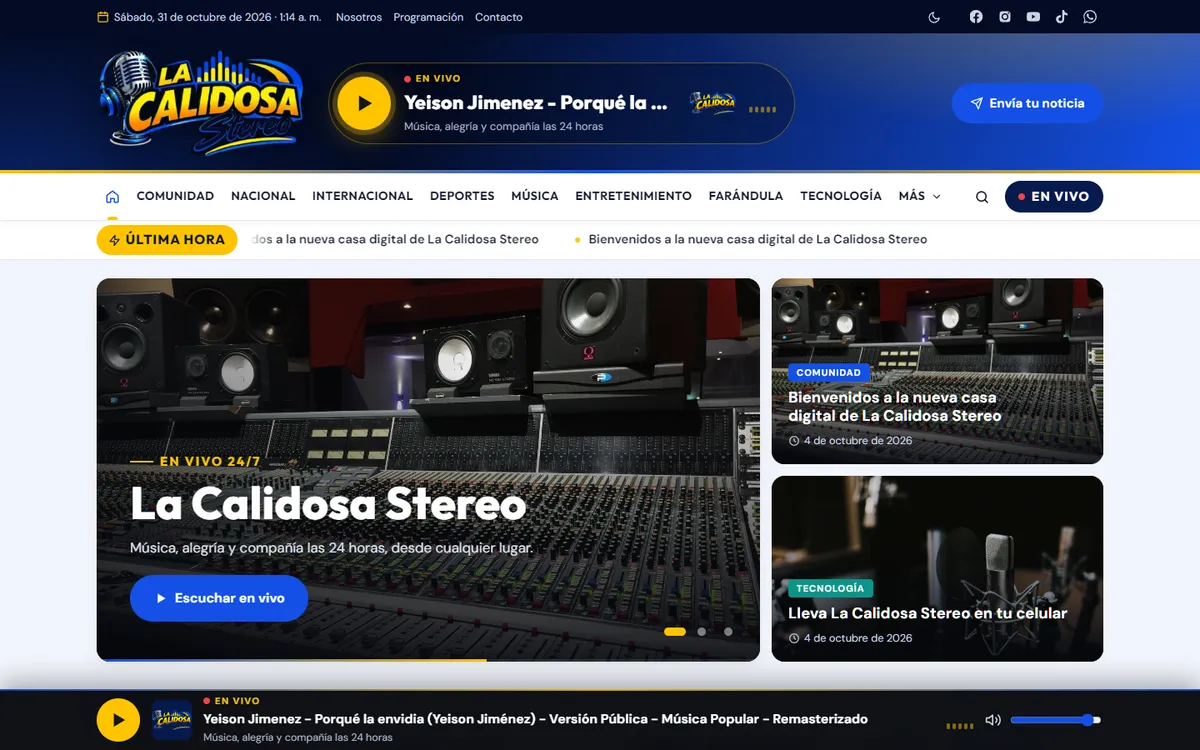The width and height of the screenshot is (1200, 750).
Task: Click the song title Yeison Jimenez in header player
Action: (535, 103)
